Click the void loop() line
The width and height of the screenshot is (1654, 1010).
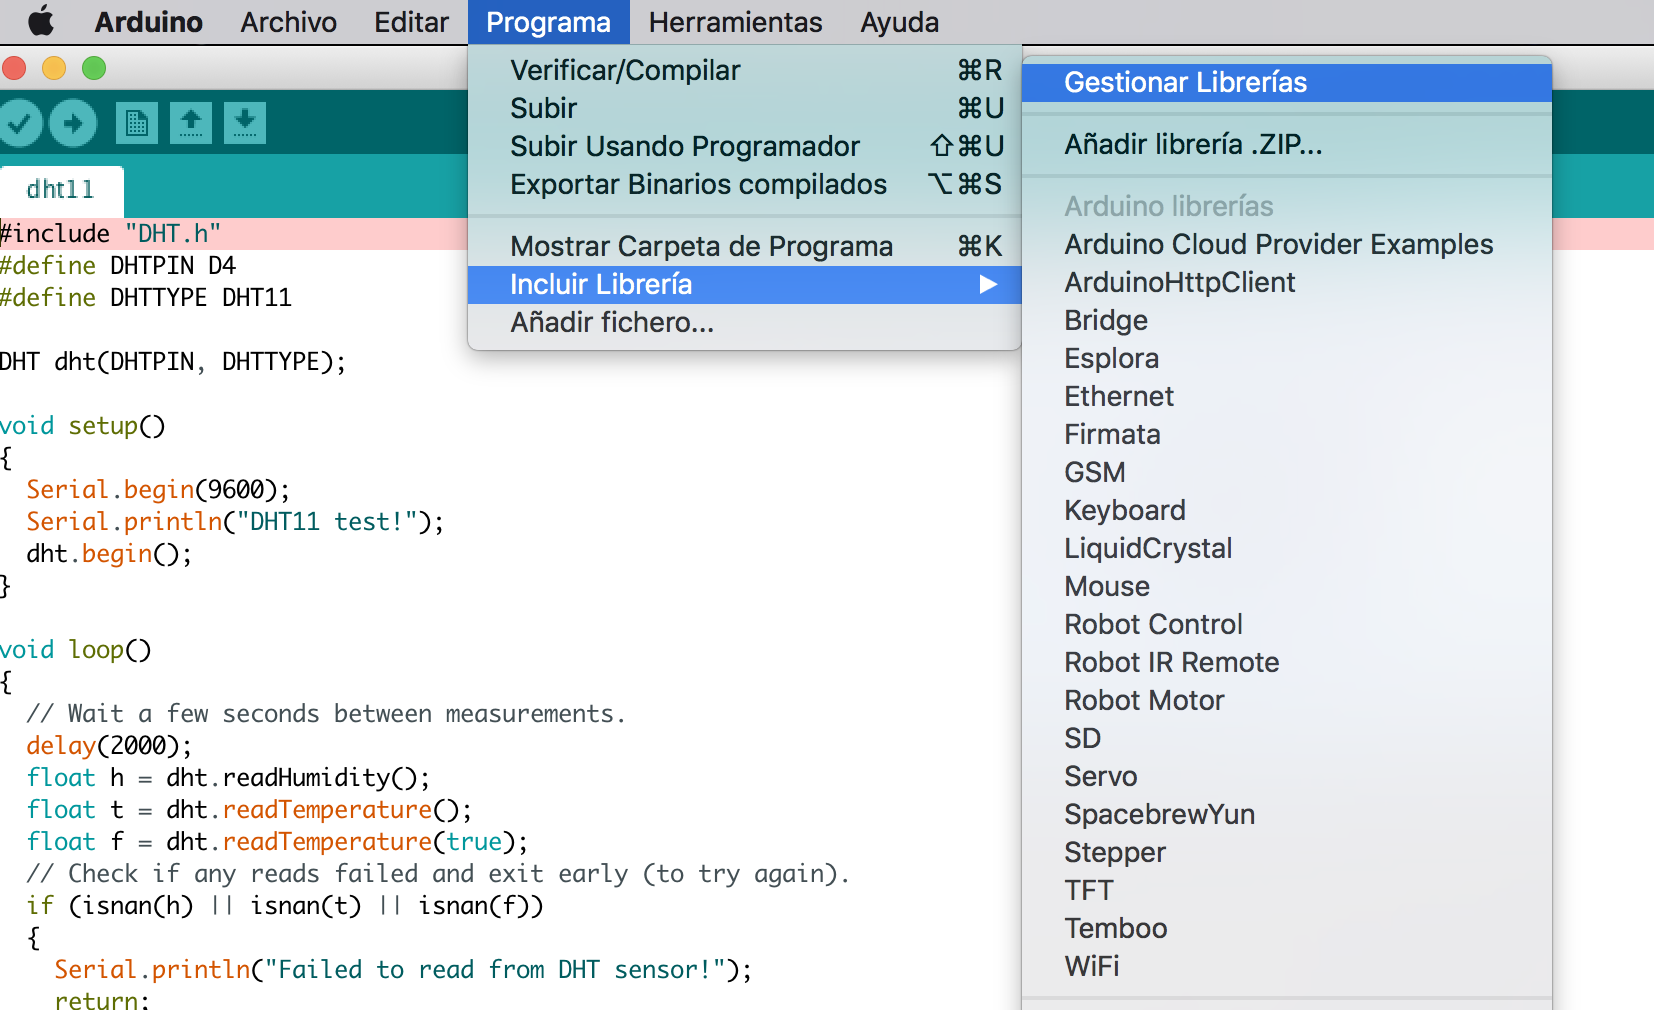point(76,650)
